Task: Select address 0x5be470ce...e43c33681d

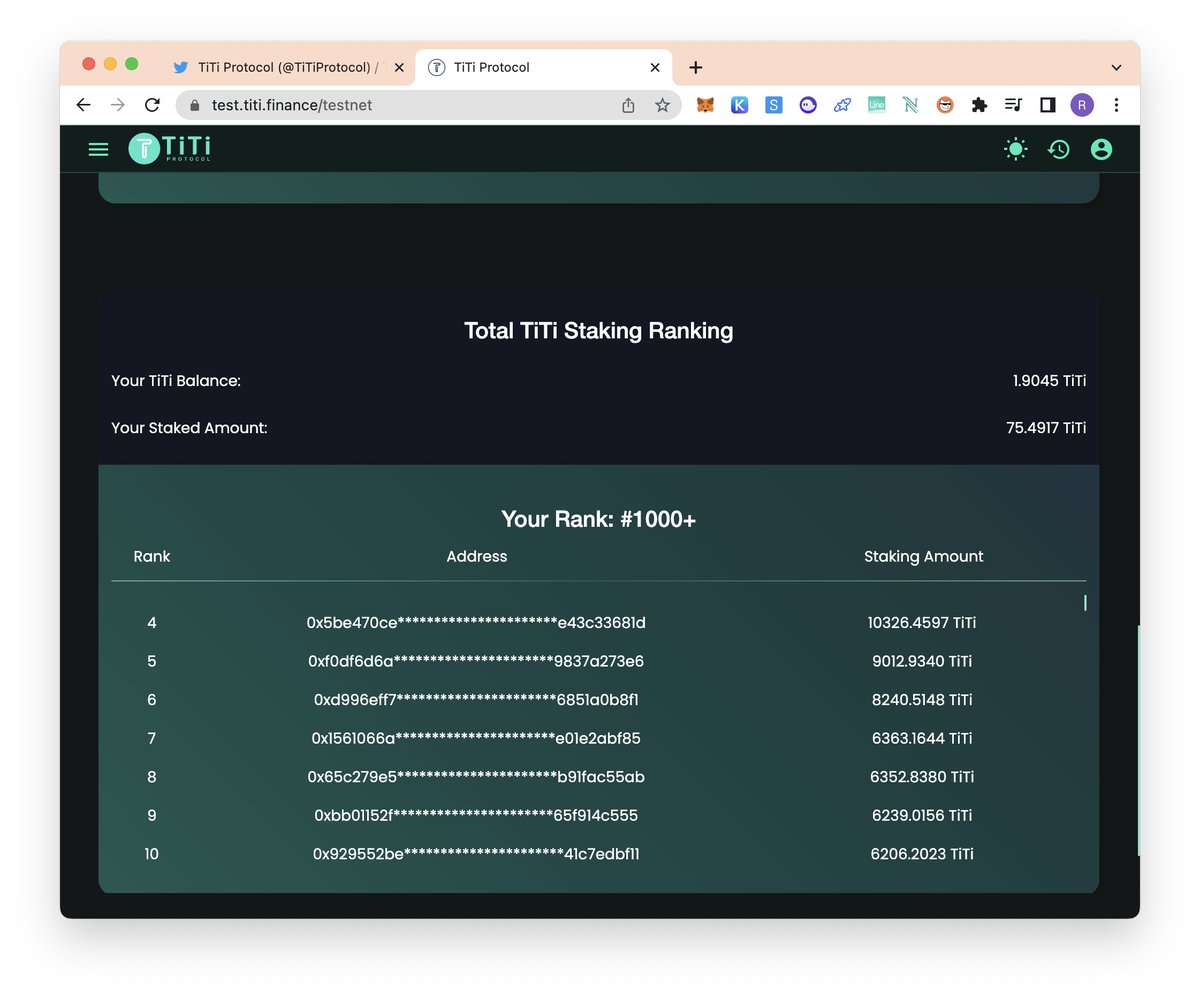Action: pos(476,623)
